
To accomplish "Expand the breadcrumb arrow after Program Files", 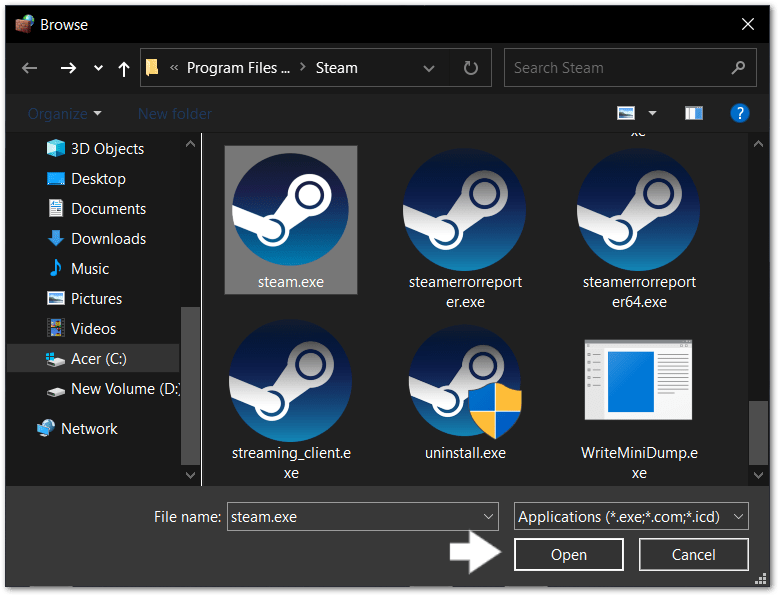I will point(303,67).
